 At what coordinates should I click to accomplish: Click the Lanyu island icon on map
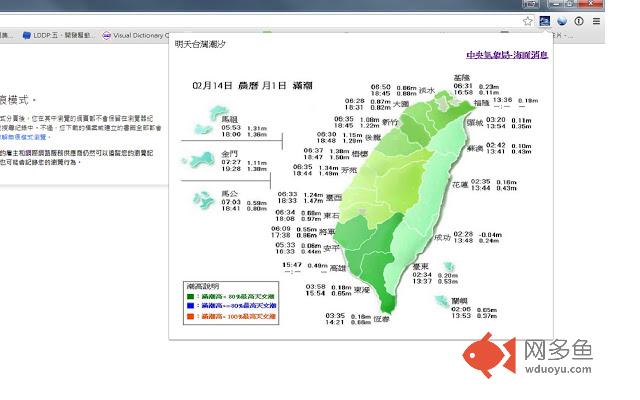[442, 302]
